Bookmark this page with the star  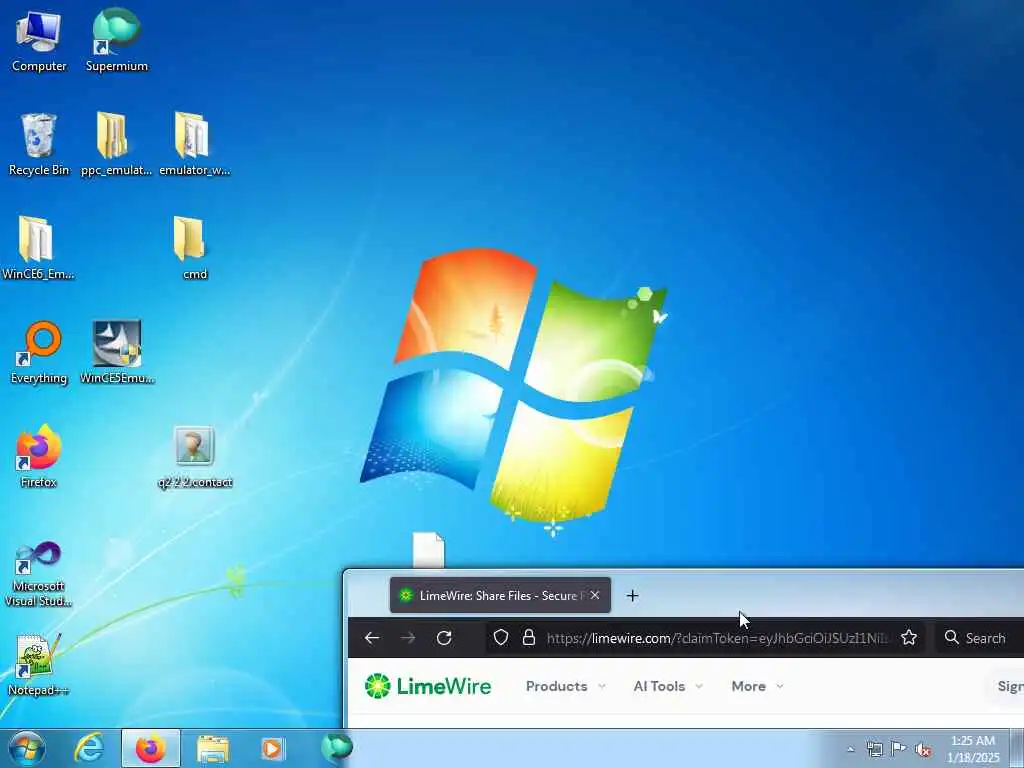pos(909,638)
